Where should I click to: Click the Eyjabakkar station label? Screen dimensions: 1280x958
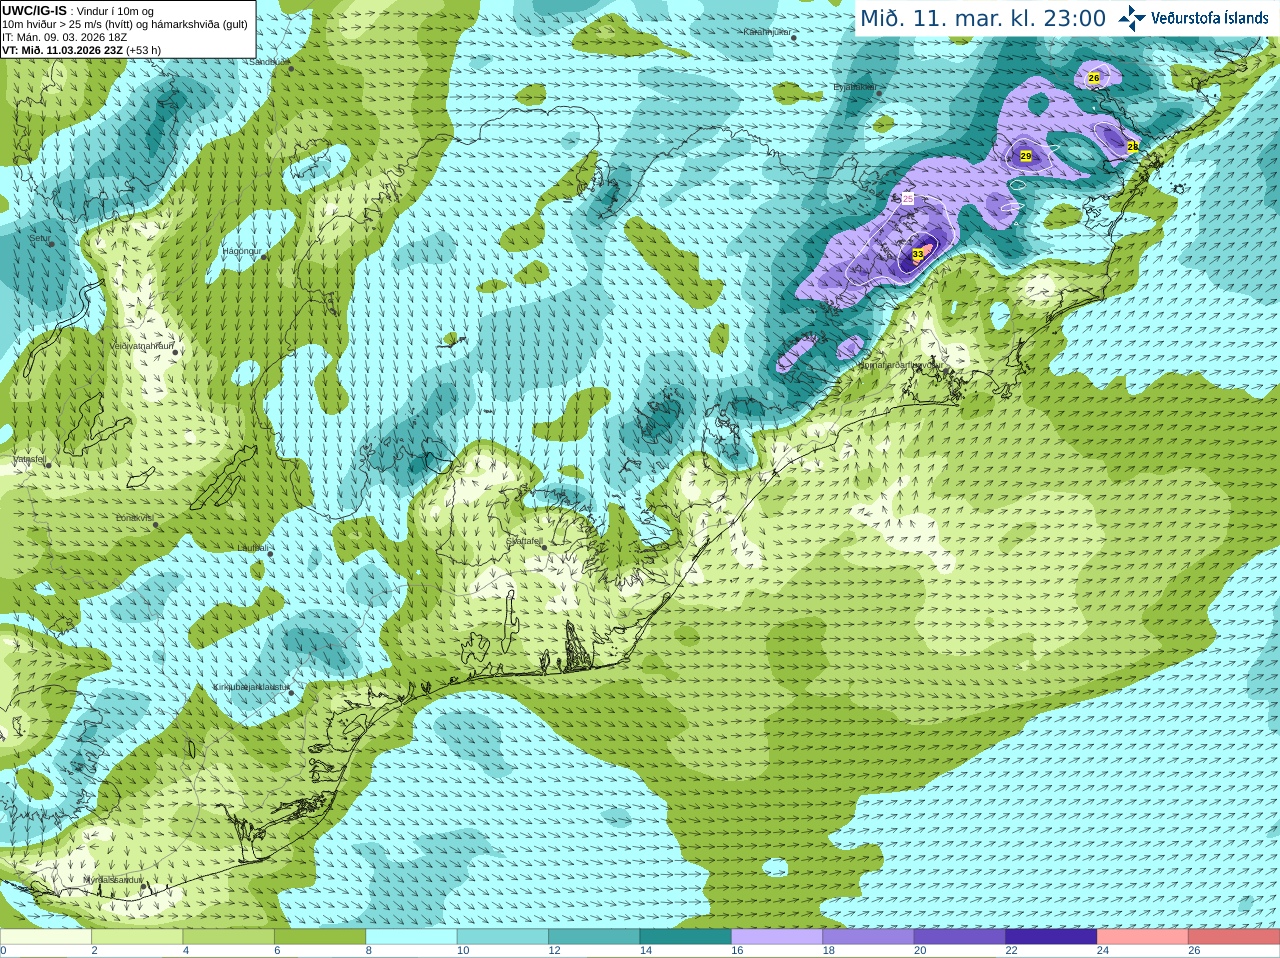855,87
